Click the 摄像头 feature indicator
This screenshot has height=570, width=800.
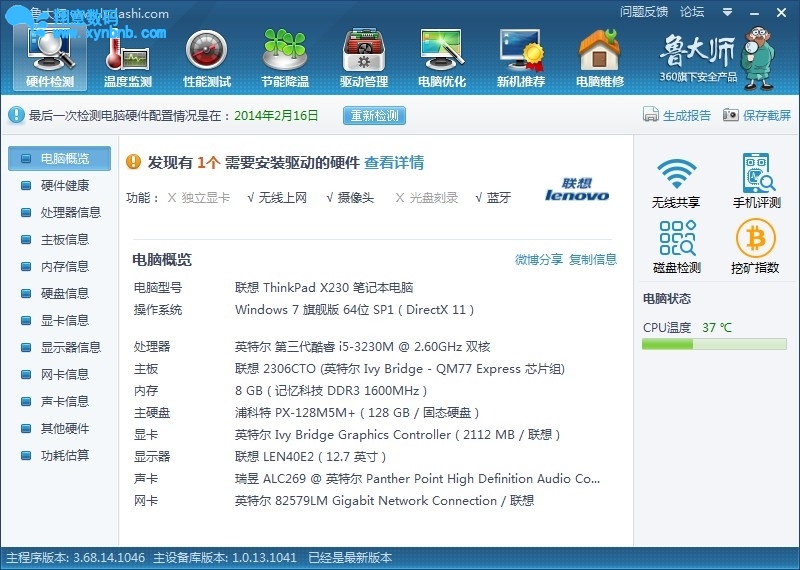(350, 197)
